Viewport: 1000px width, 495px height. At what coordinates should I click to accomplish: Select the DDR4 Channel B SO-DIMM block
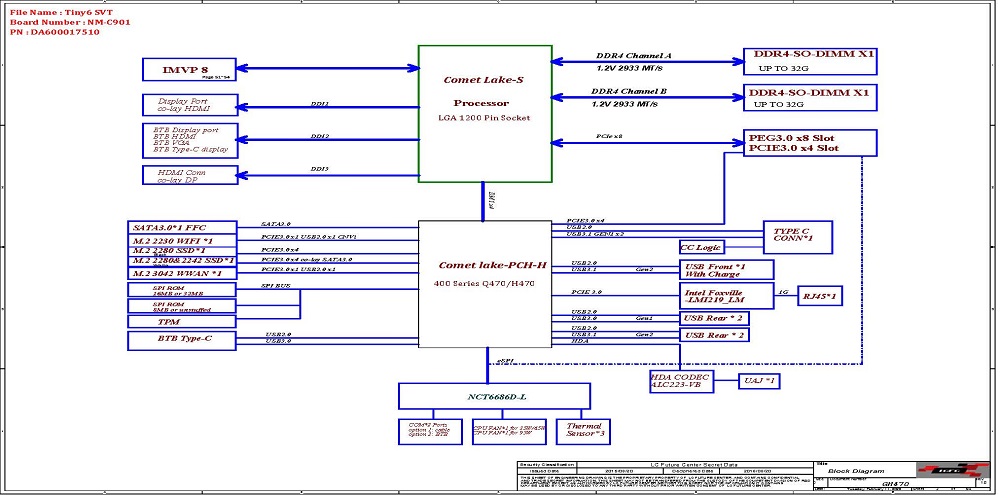pos(810,97)
